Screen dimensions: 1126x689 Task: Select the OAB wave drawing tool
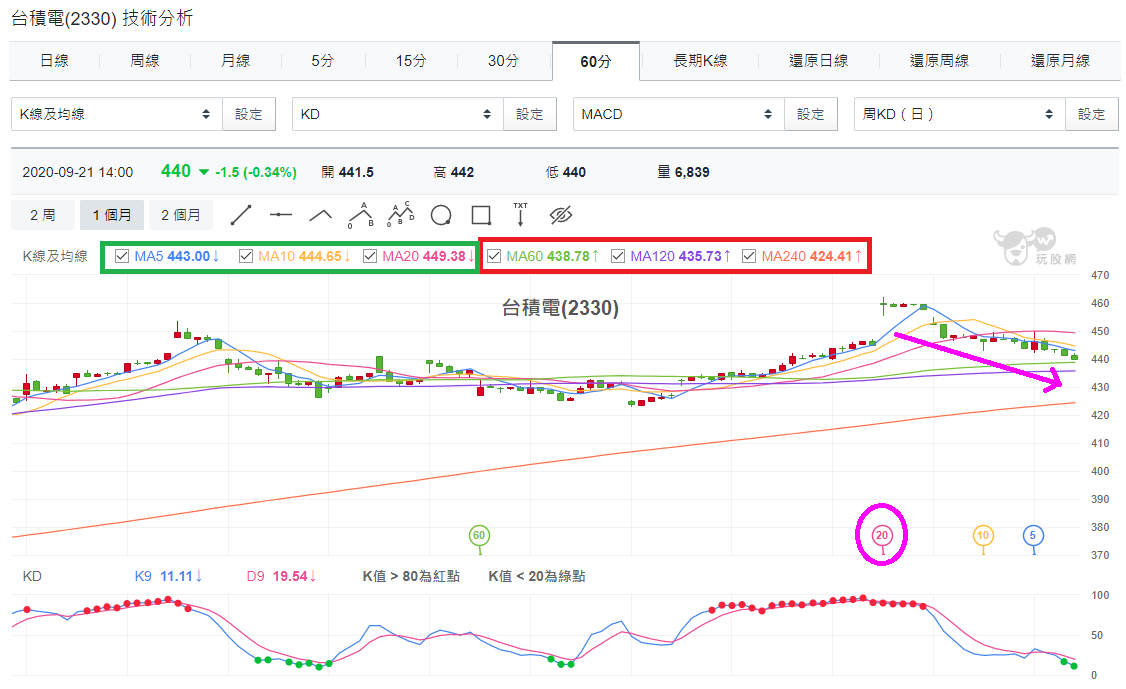[360, 215]
